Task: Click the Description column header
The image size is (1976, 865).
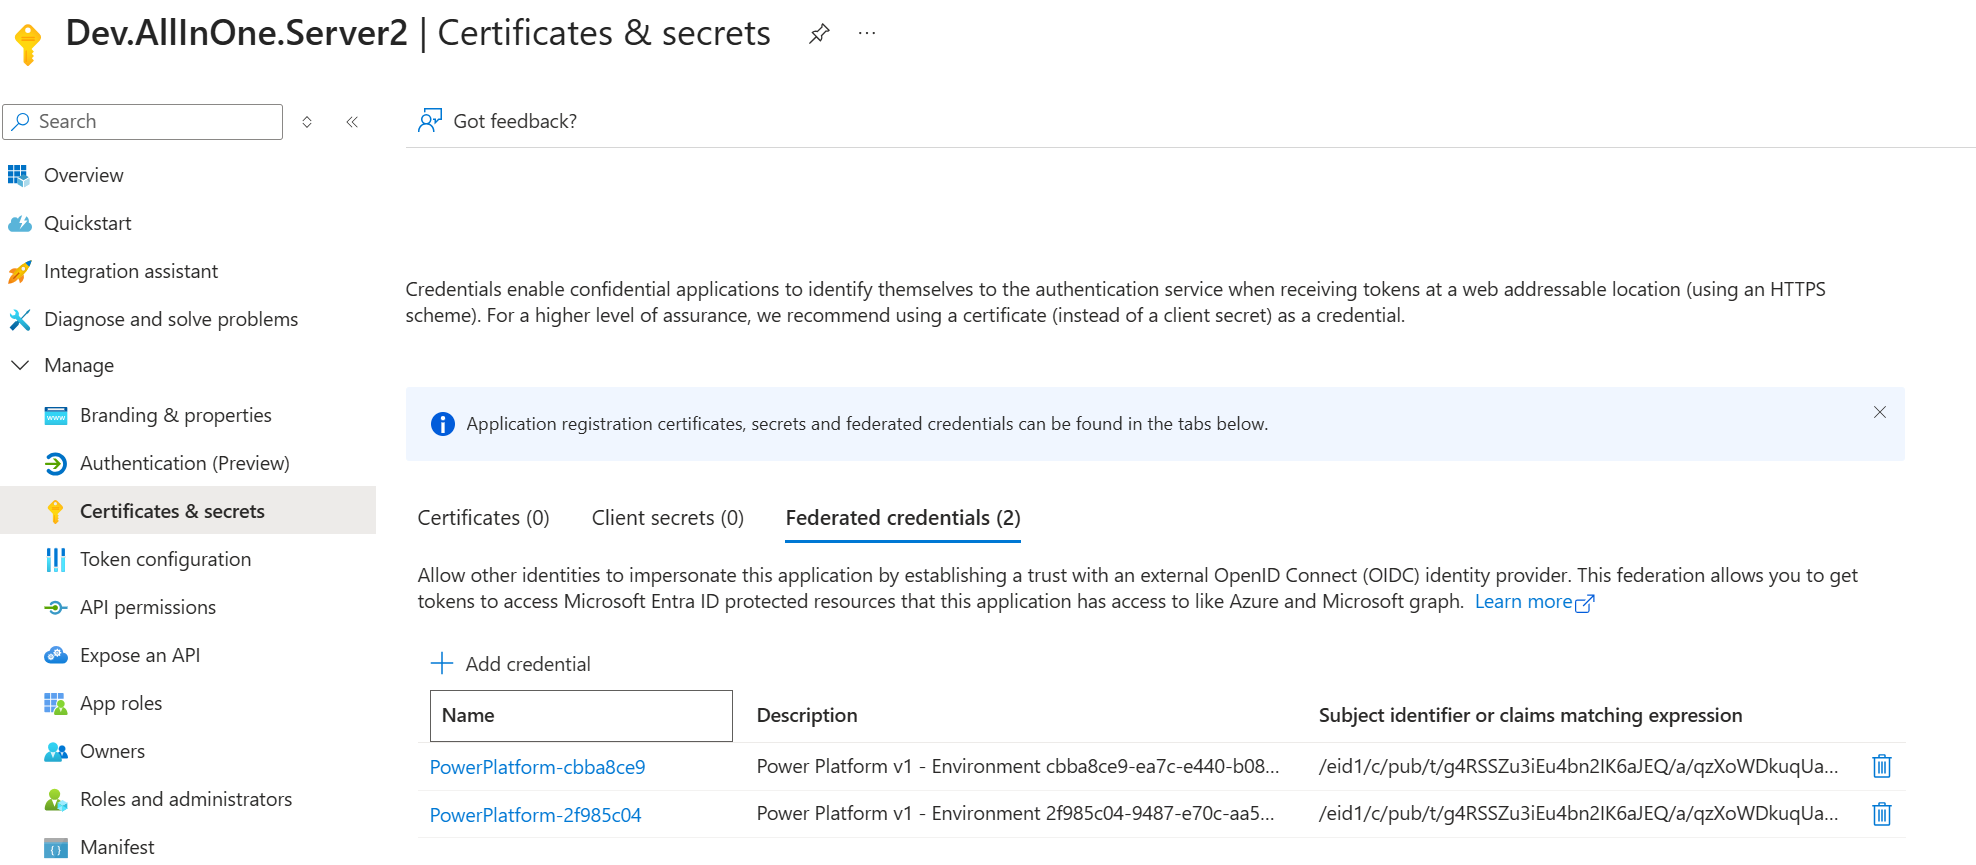Action: (x=807, y=715)
